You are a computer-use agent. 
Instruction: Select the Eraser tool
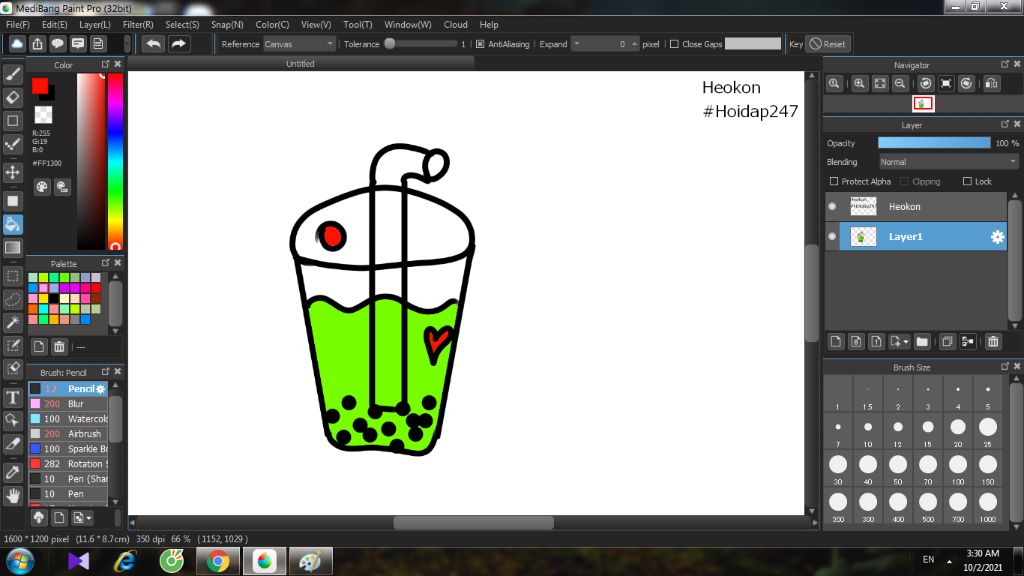click(13, 97)
